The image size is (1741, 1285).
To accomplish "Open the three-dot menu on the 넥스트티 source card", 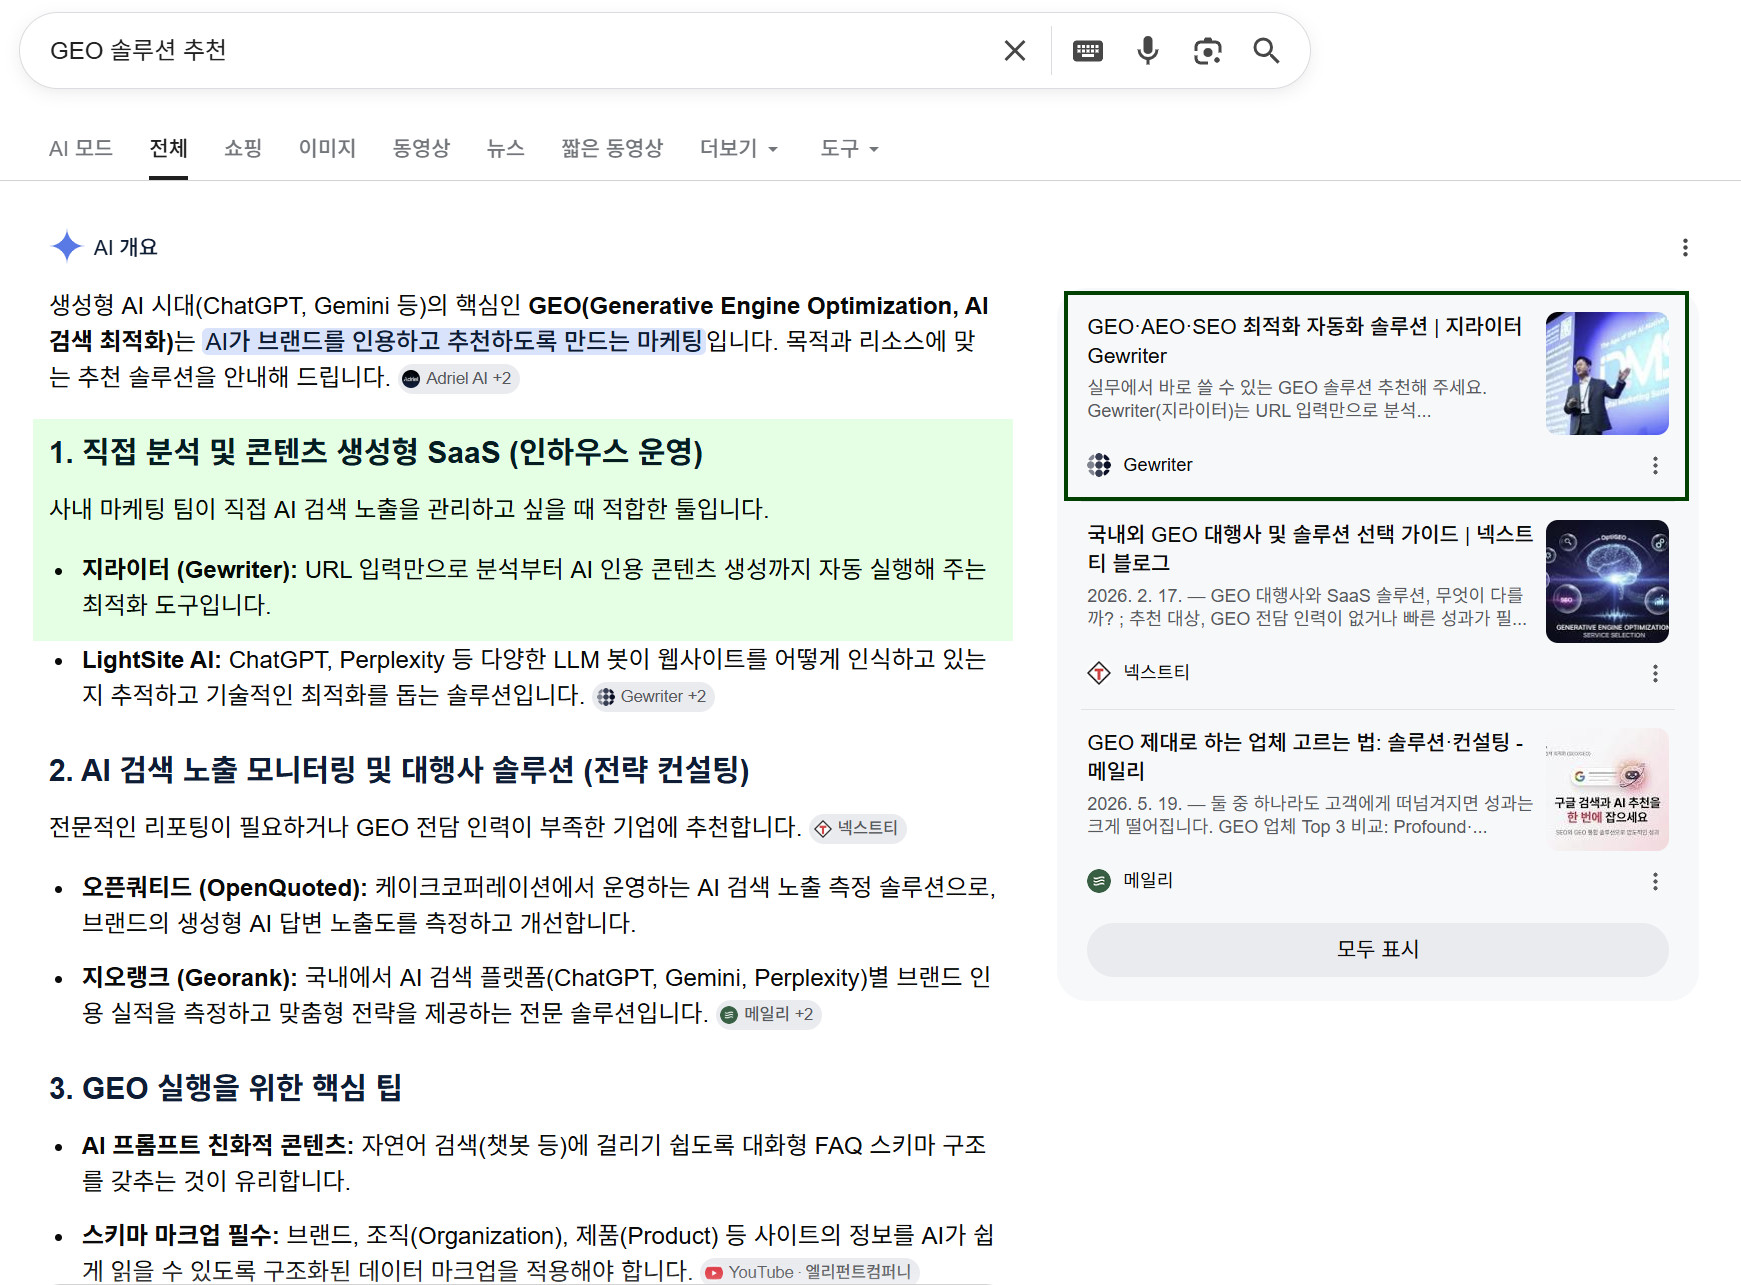I will tap(1655, 673).
